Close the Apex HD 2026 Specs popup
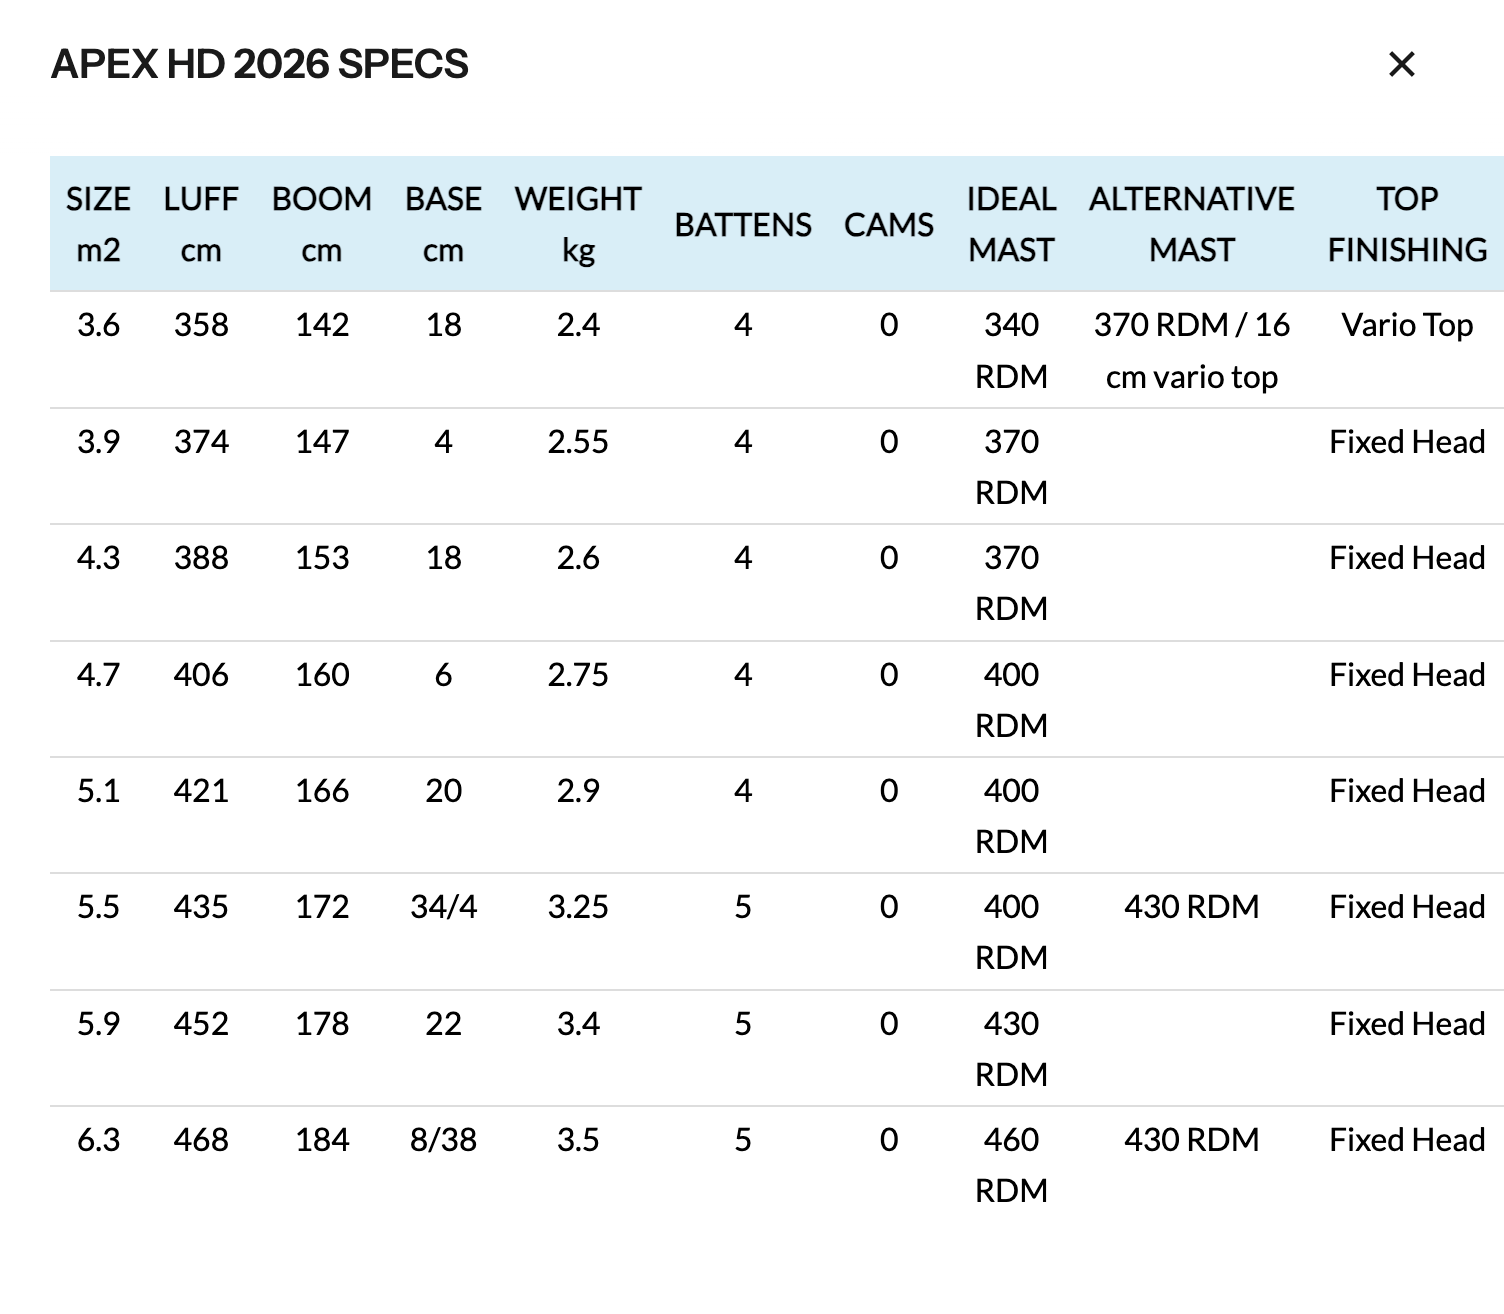The height and width of the screenshot is (1314, 1504). pos(1402,65)
